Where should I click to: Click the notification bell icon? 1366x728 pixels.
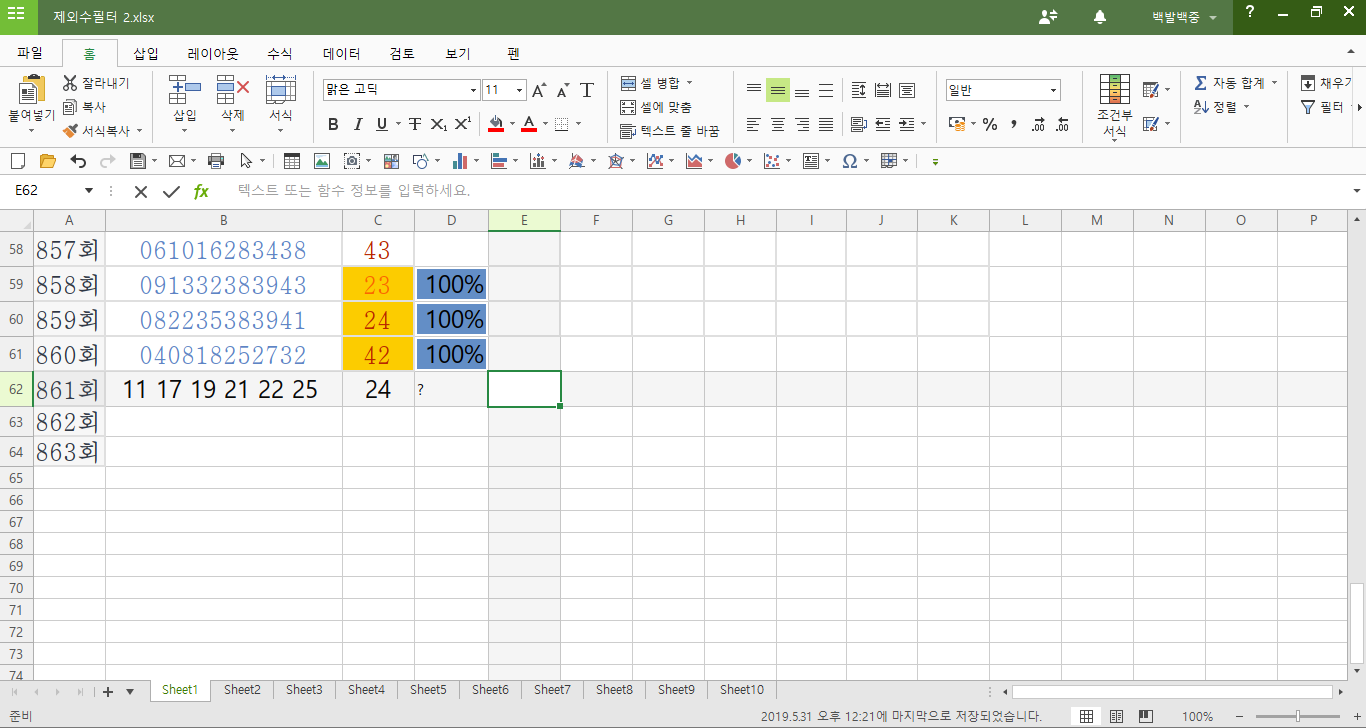(x=1100, y=17)
